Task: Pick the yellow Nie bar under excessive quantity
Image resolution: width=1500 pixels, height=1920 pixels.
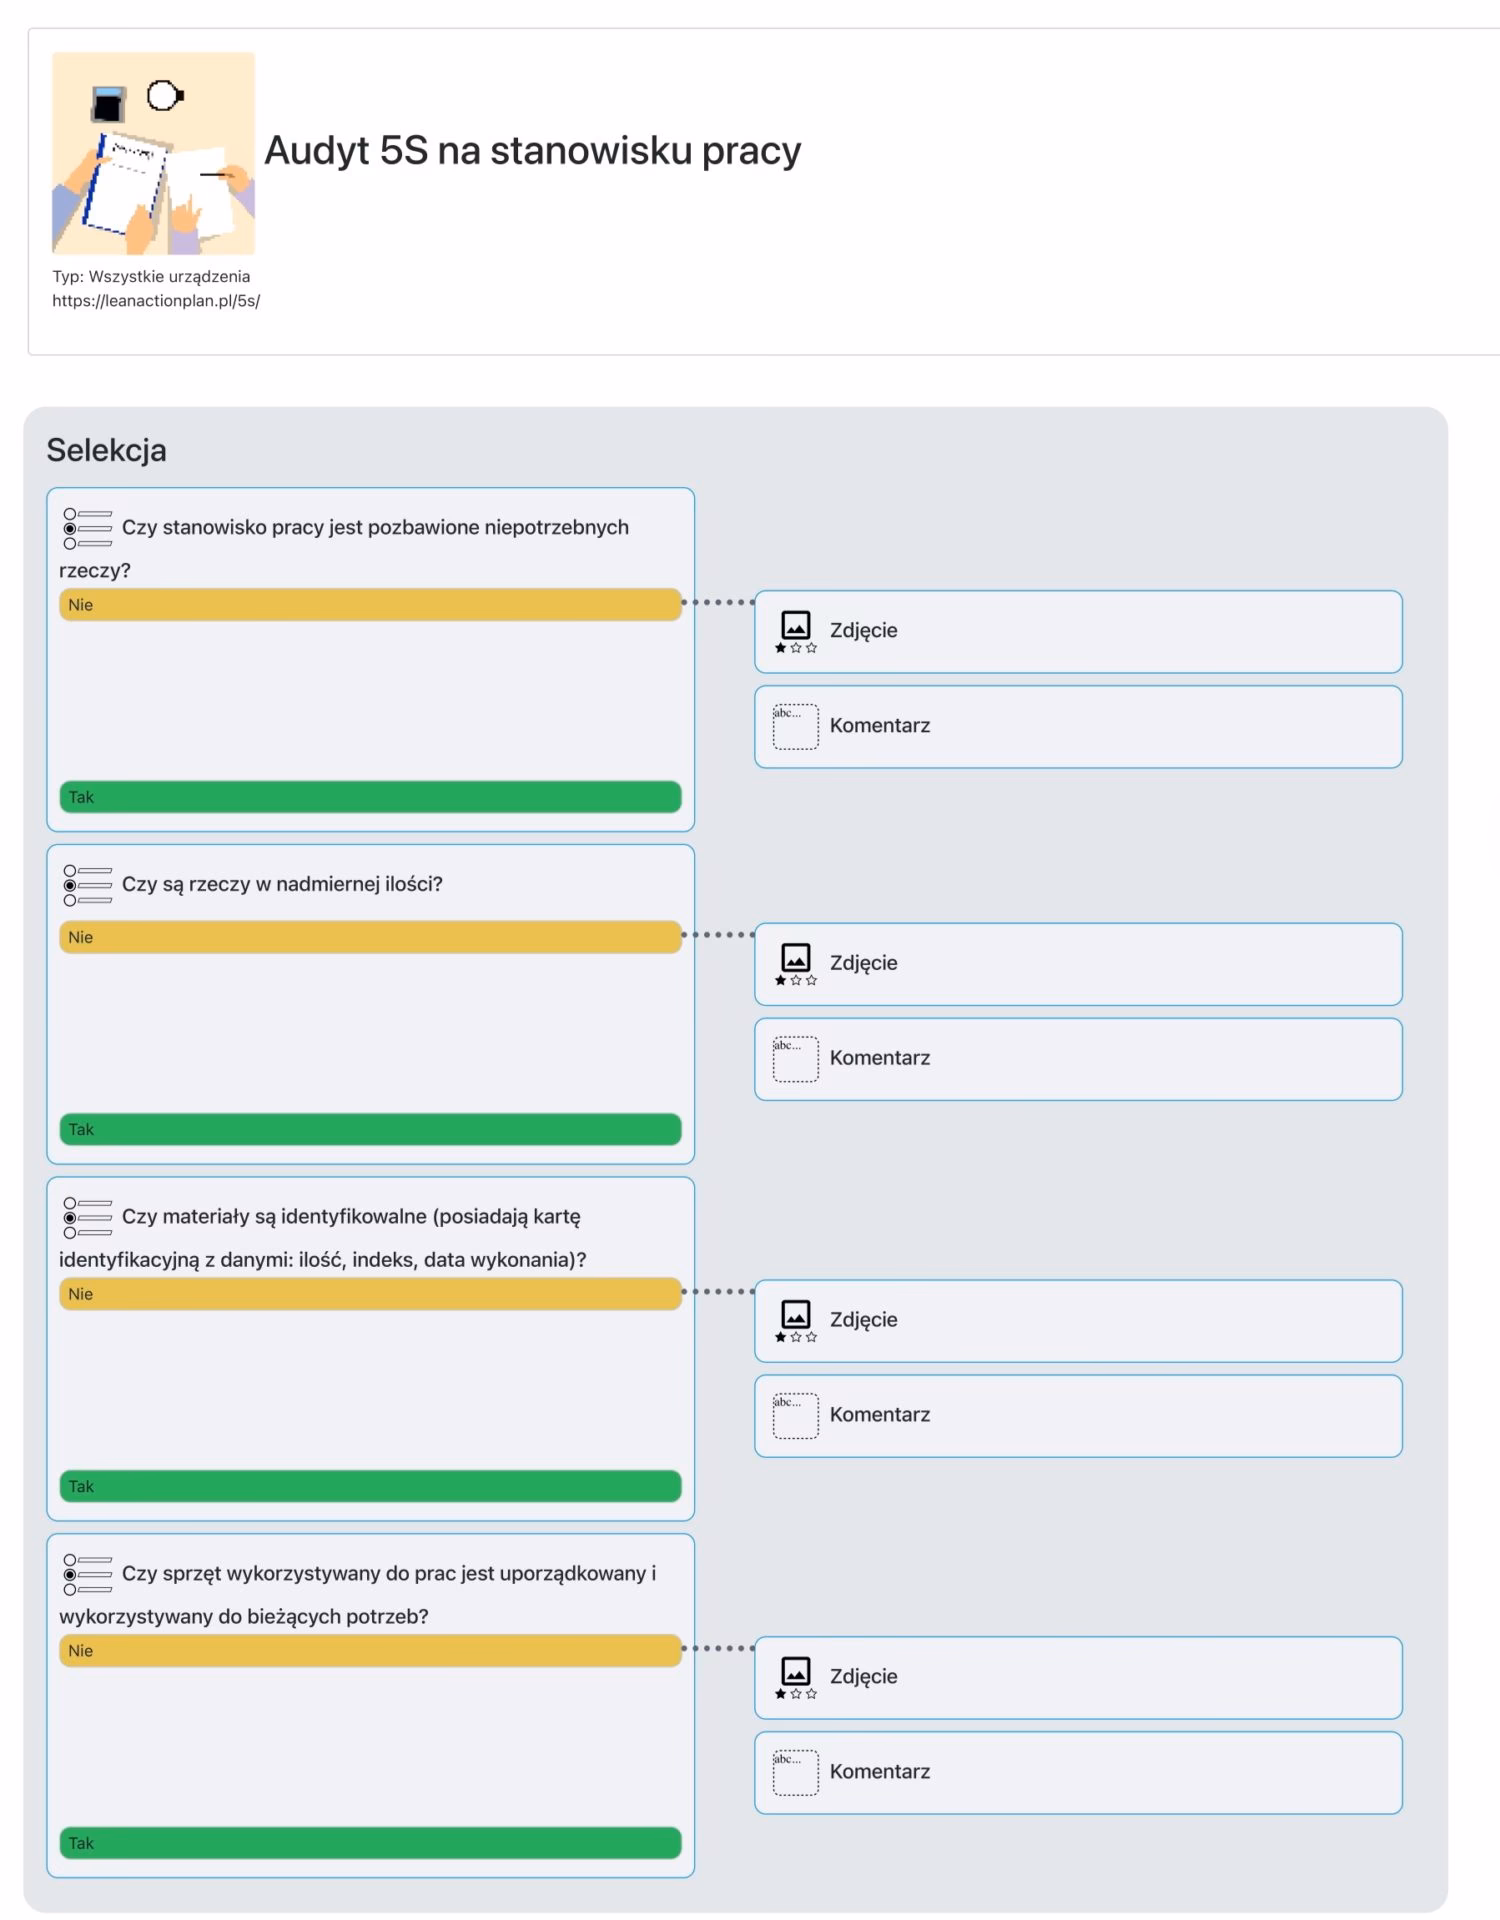Action: (370, 937)
